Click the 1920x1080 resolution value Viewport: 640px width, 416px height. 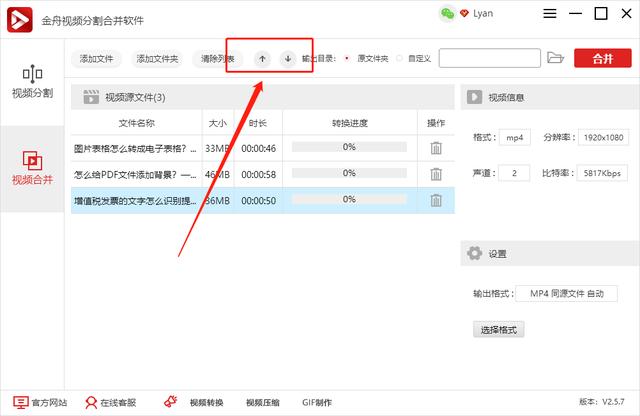[603, 138]
